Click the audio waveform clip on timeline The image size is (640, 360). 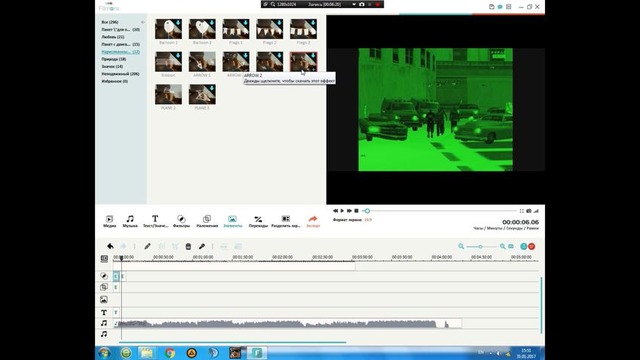pyautogui.click(x=288, y=324)
